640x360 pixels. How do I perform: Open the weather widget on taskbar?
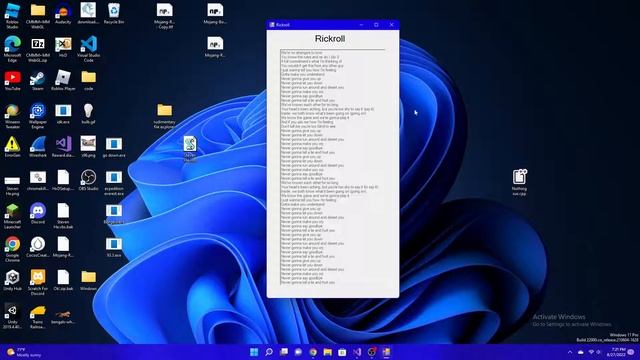[24, 352]
